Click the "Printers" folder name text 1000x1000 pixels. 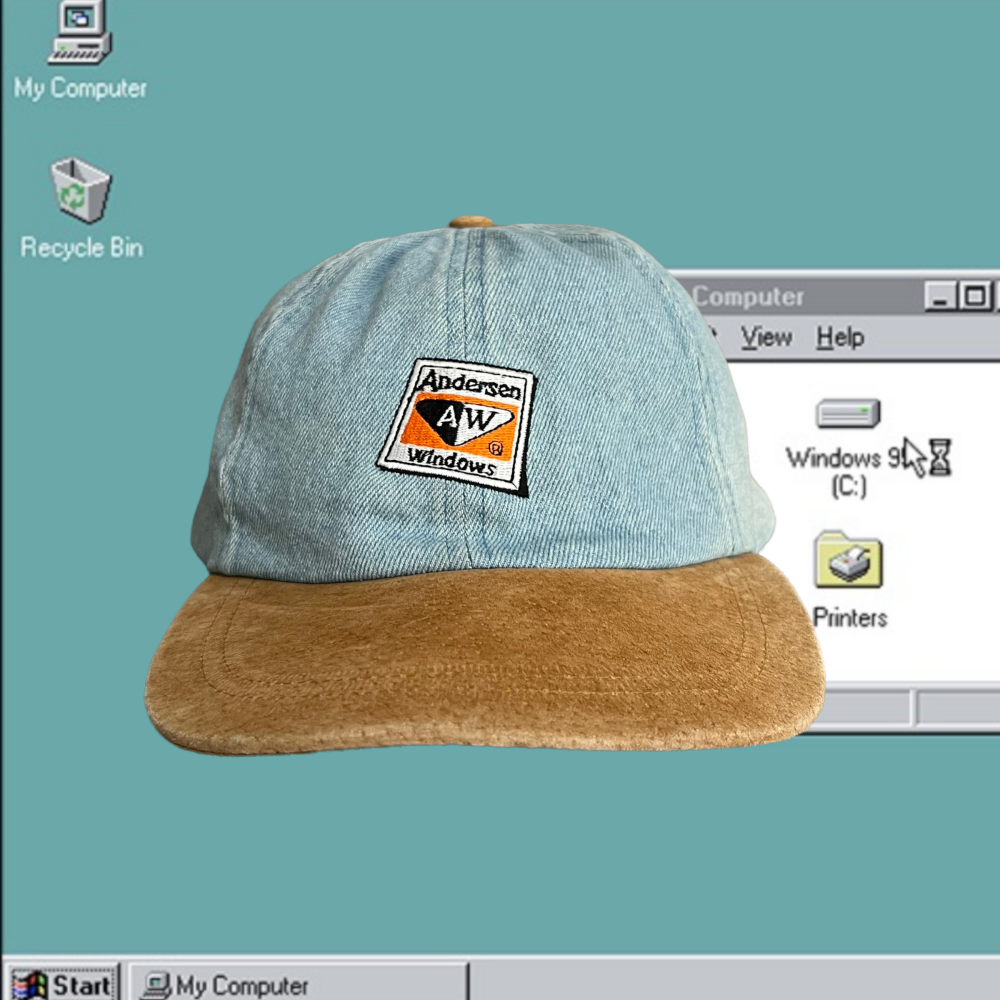tap(849, 617)
